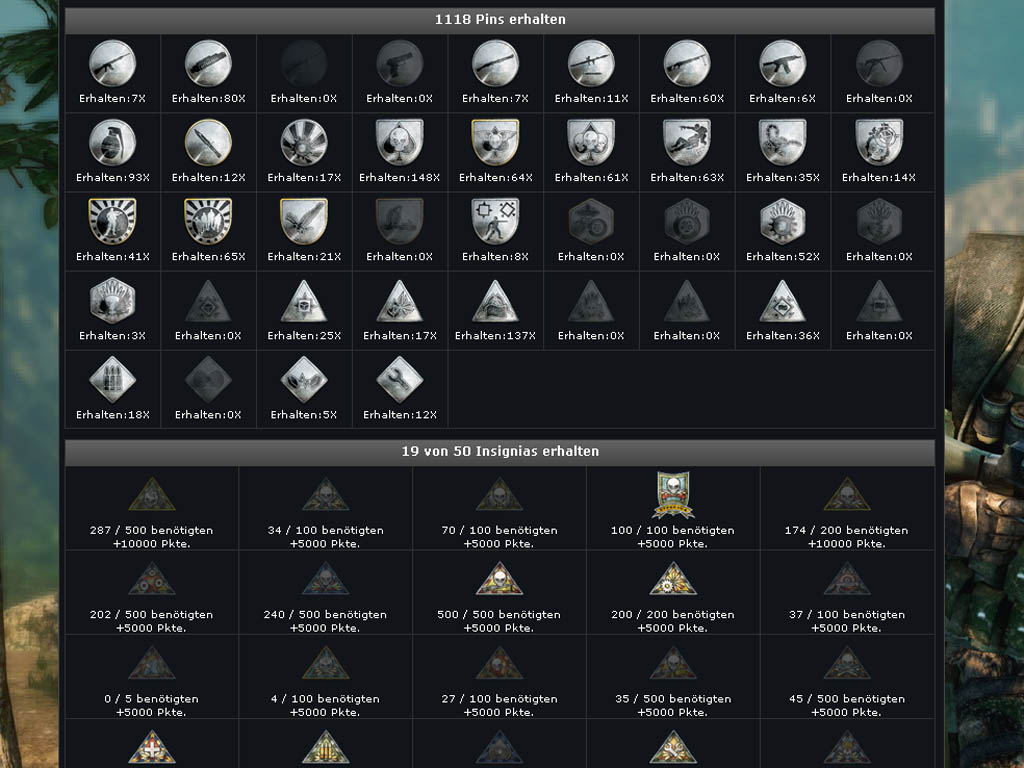1024x768 pixels.
Task: Click the '4 / 100 benötigten' text
Action: pos(325,699)
